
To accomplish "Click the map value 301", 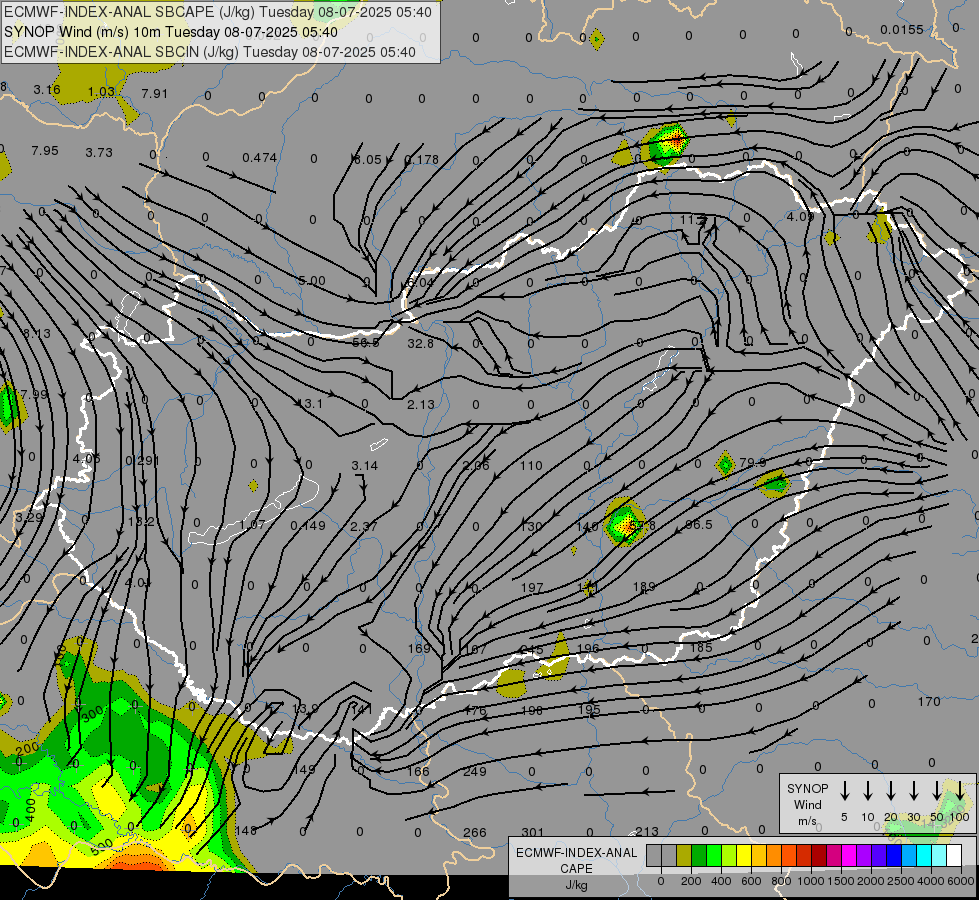I will point(532,833).
